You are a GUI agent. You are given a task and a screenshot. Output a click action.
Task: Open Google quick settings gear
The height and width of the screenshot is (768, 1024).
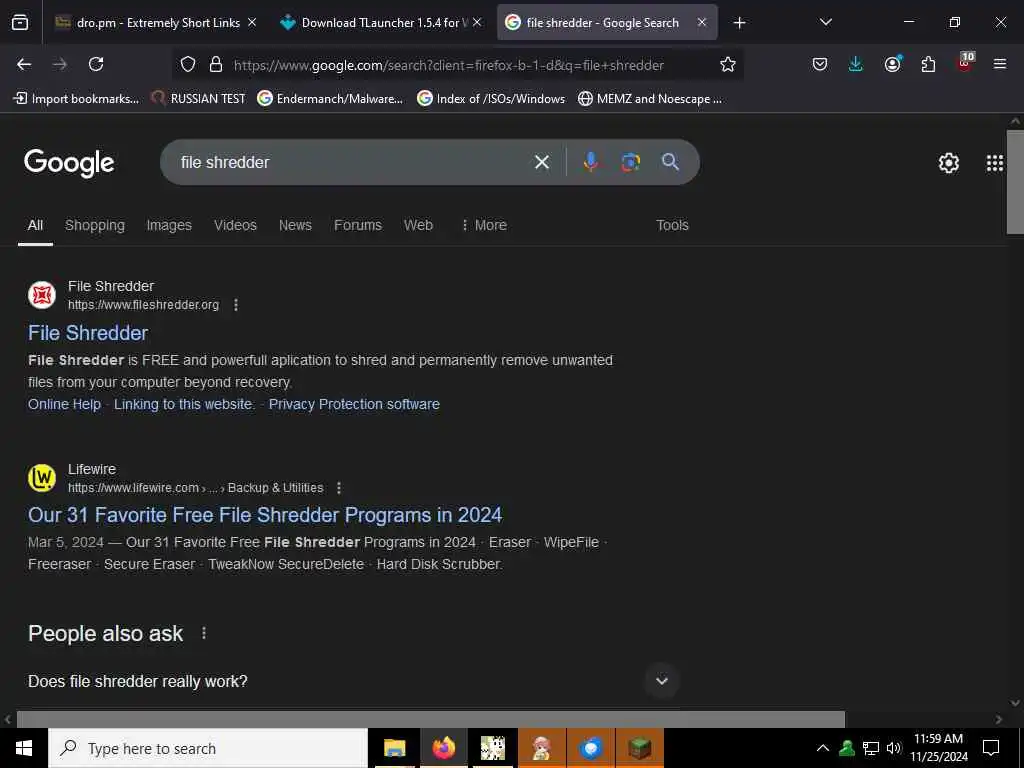click(949, 163)
